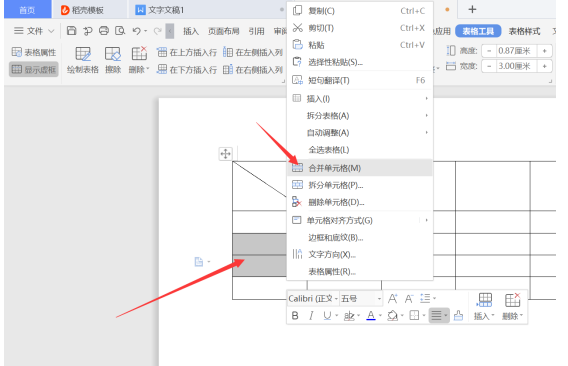
Task: Expand 插入(I) submenu
Action: (360, 99)
